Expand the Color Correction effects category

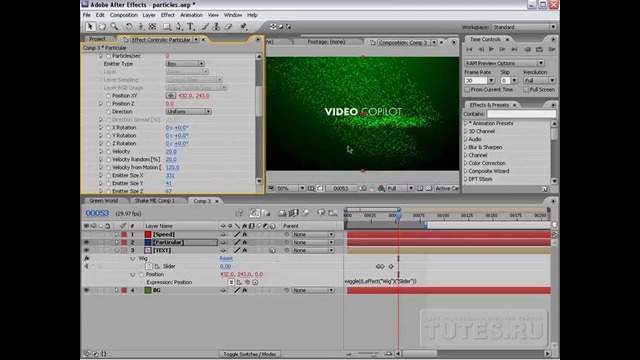point(466,163)
